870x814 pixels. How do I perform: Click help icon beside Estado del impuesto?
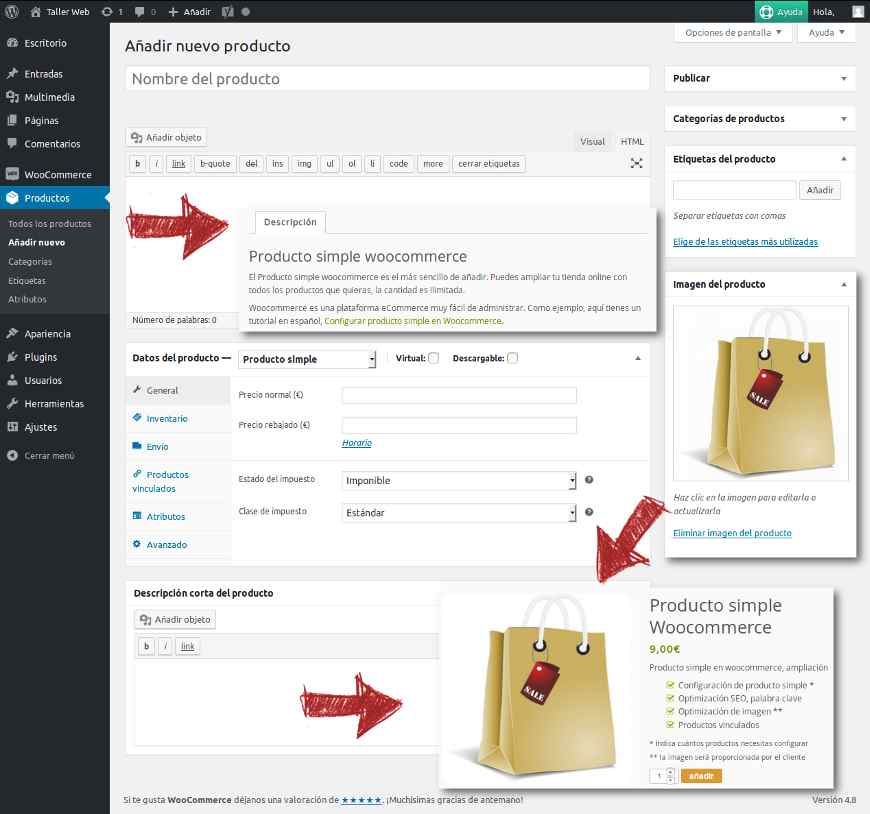click(x=589, y=480)
